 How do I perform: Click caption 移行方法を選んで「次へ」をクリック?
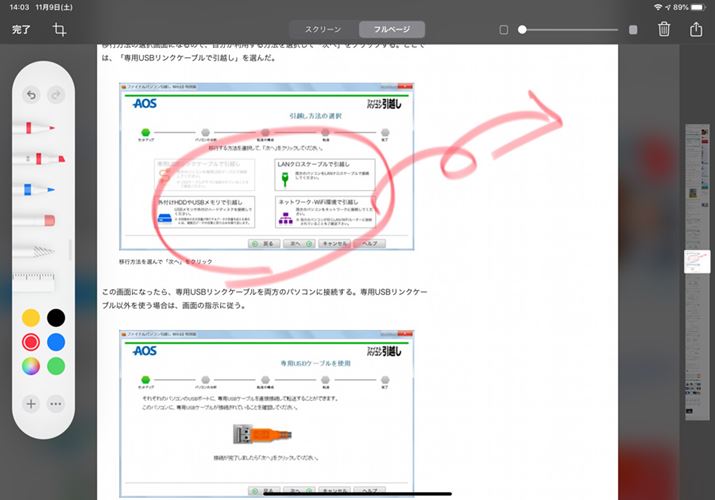(166, 262)
